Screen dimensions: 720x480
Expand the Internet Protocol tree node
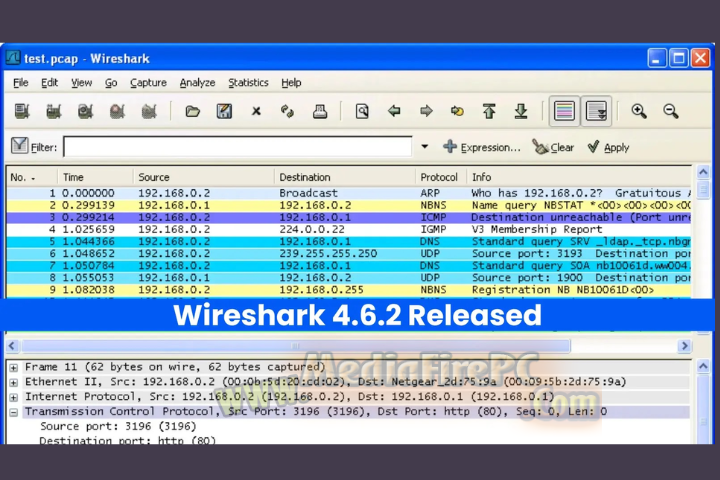[14, 397]
